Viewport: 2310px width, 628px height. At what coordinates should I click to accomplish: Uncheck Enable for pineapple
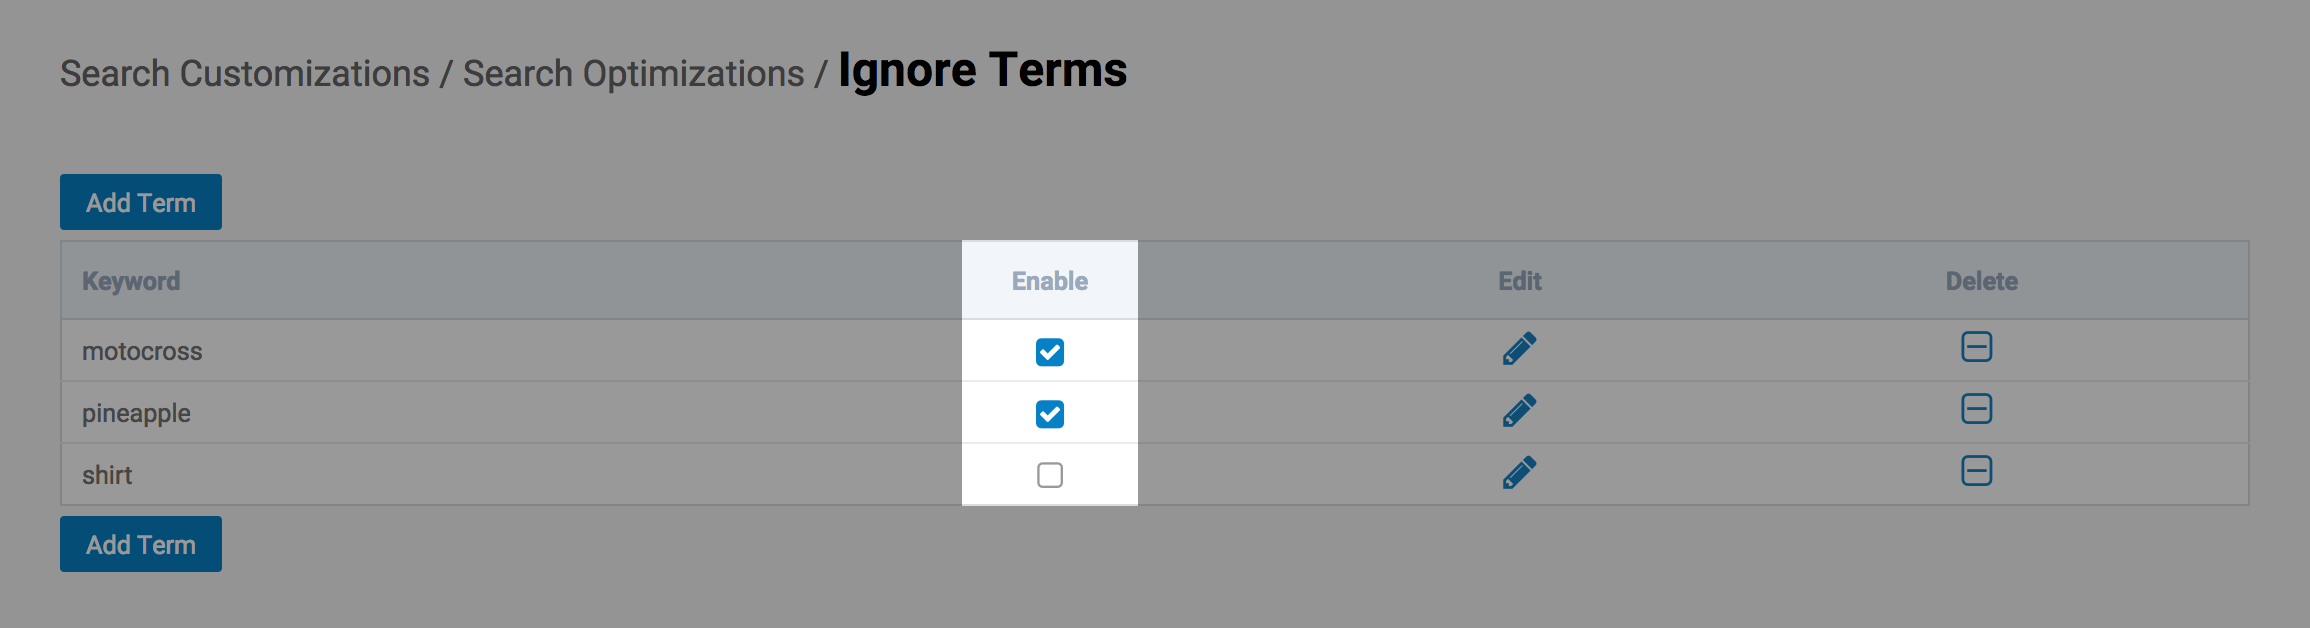tap(1050, 414)
